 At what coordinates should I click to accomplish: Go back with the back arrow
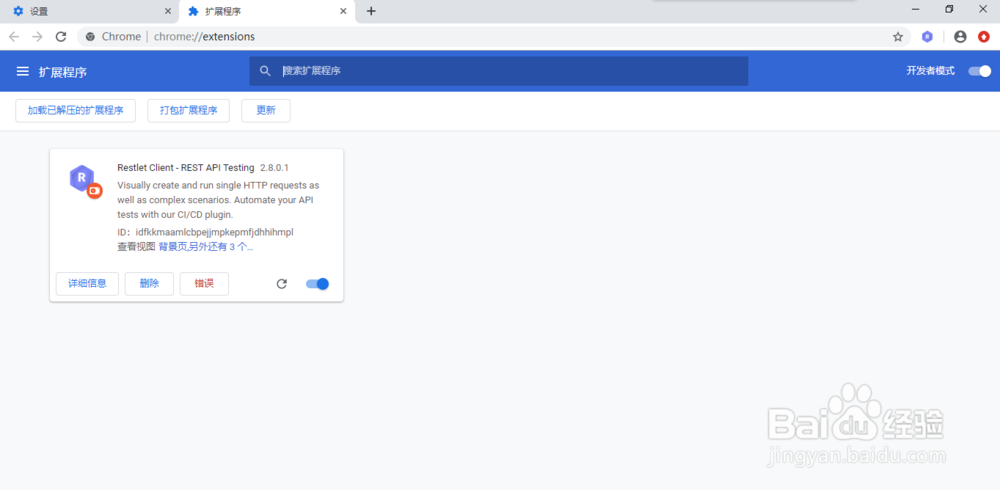14,37
